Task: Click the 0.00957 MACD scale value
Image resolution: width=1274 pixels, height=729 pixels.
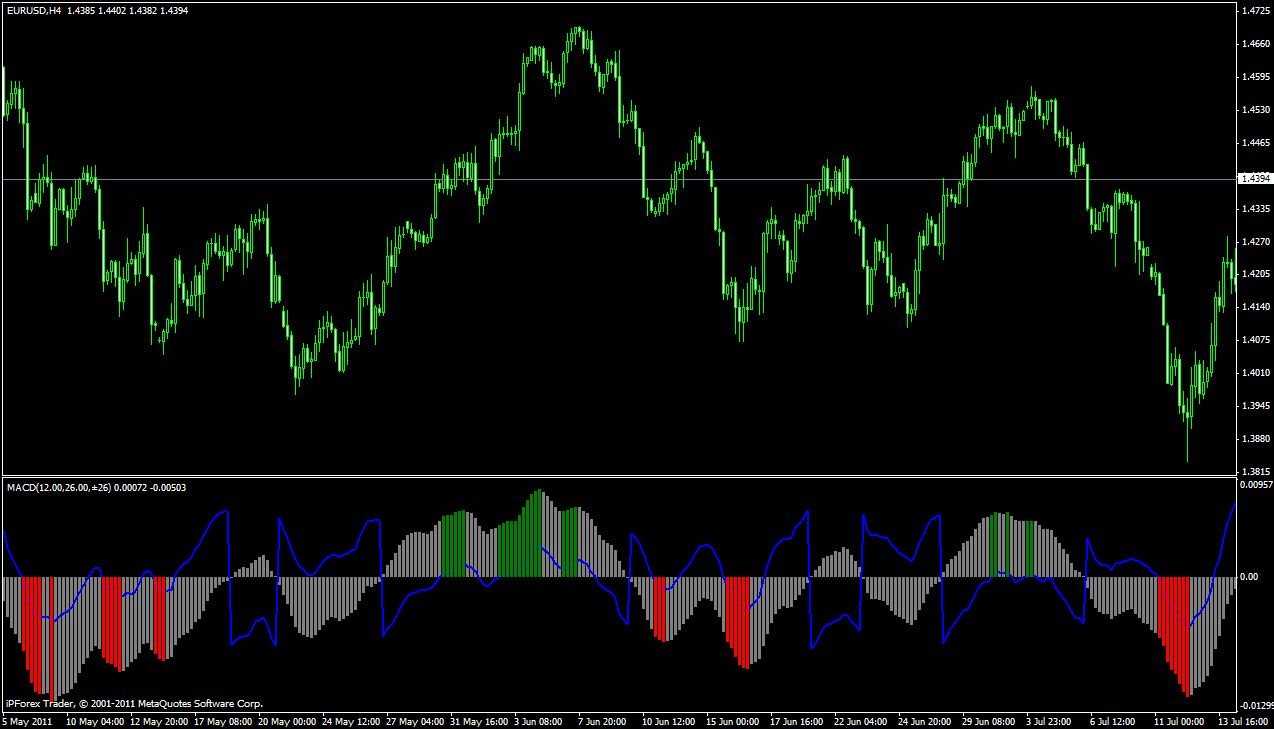Action: point(1255,485)
